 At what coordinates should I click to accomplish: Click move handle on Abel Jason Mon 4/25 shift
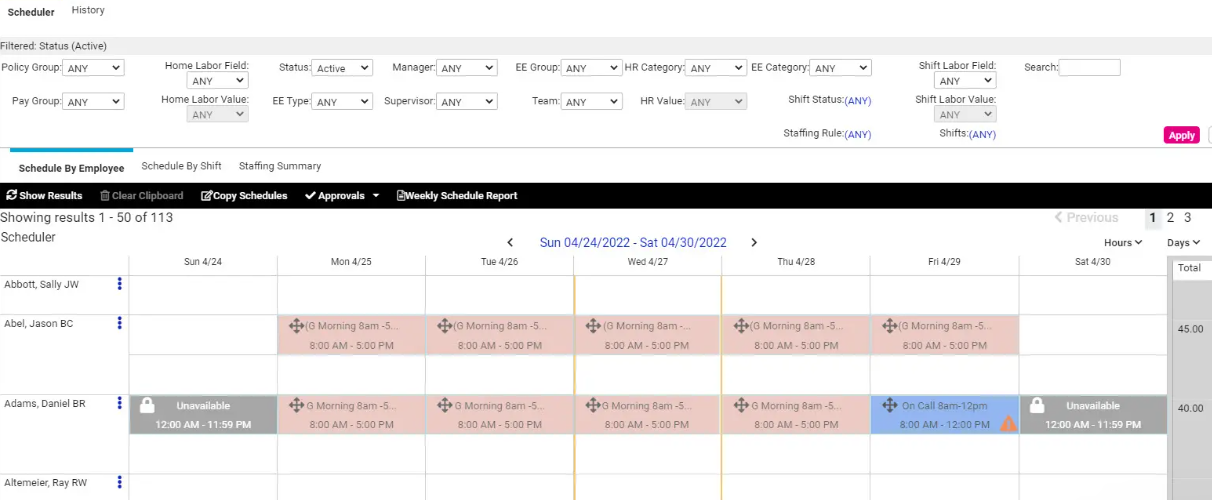[296, 326]
